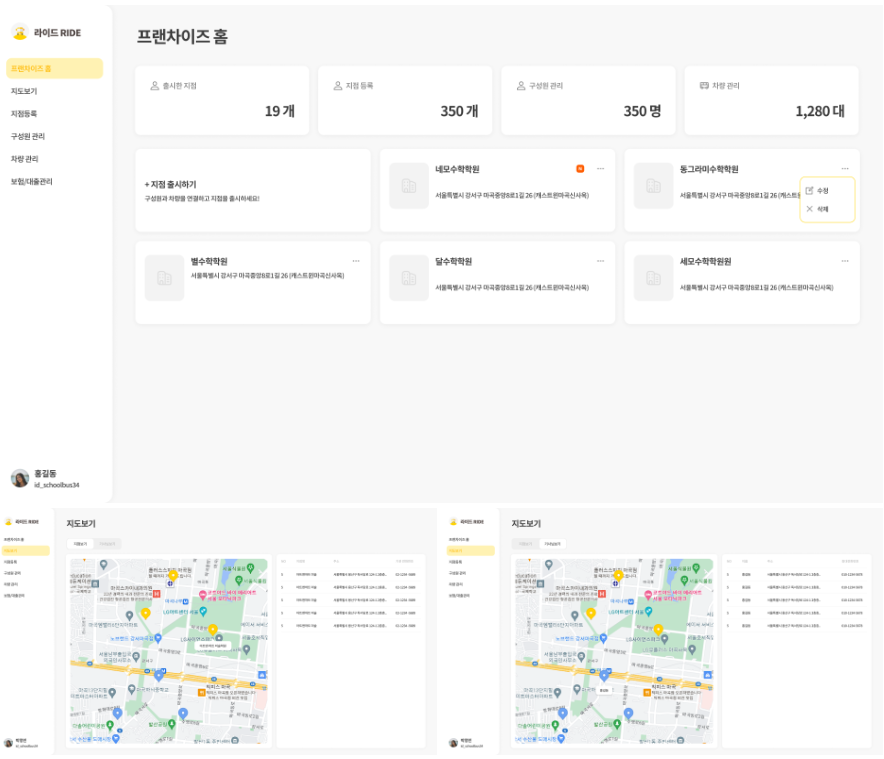Screen dimensions: 884x759
Task: Select 차량 관리 in the main sidebar
Action: coord(25,159)
